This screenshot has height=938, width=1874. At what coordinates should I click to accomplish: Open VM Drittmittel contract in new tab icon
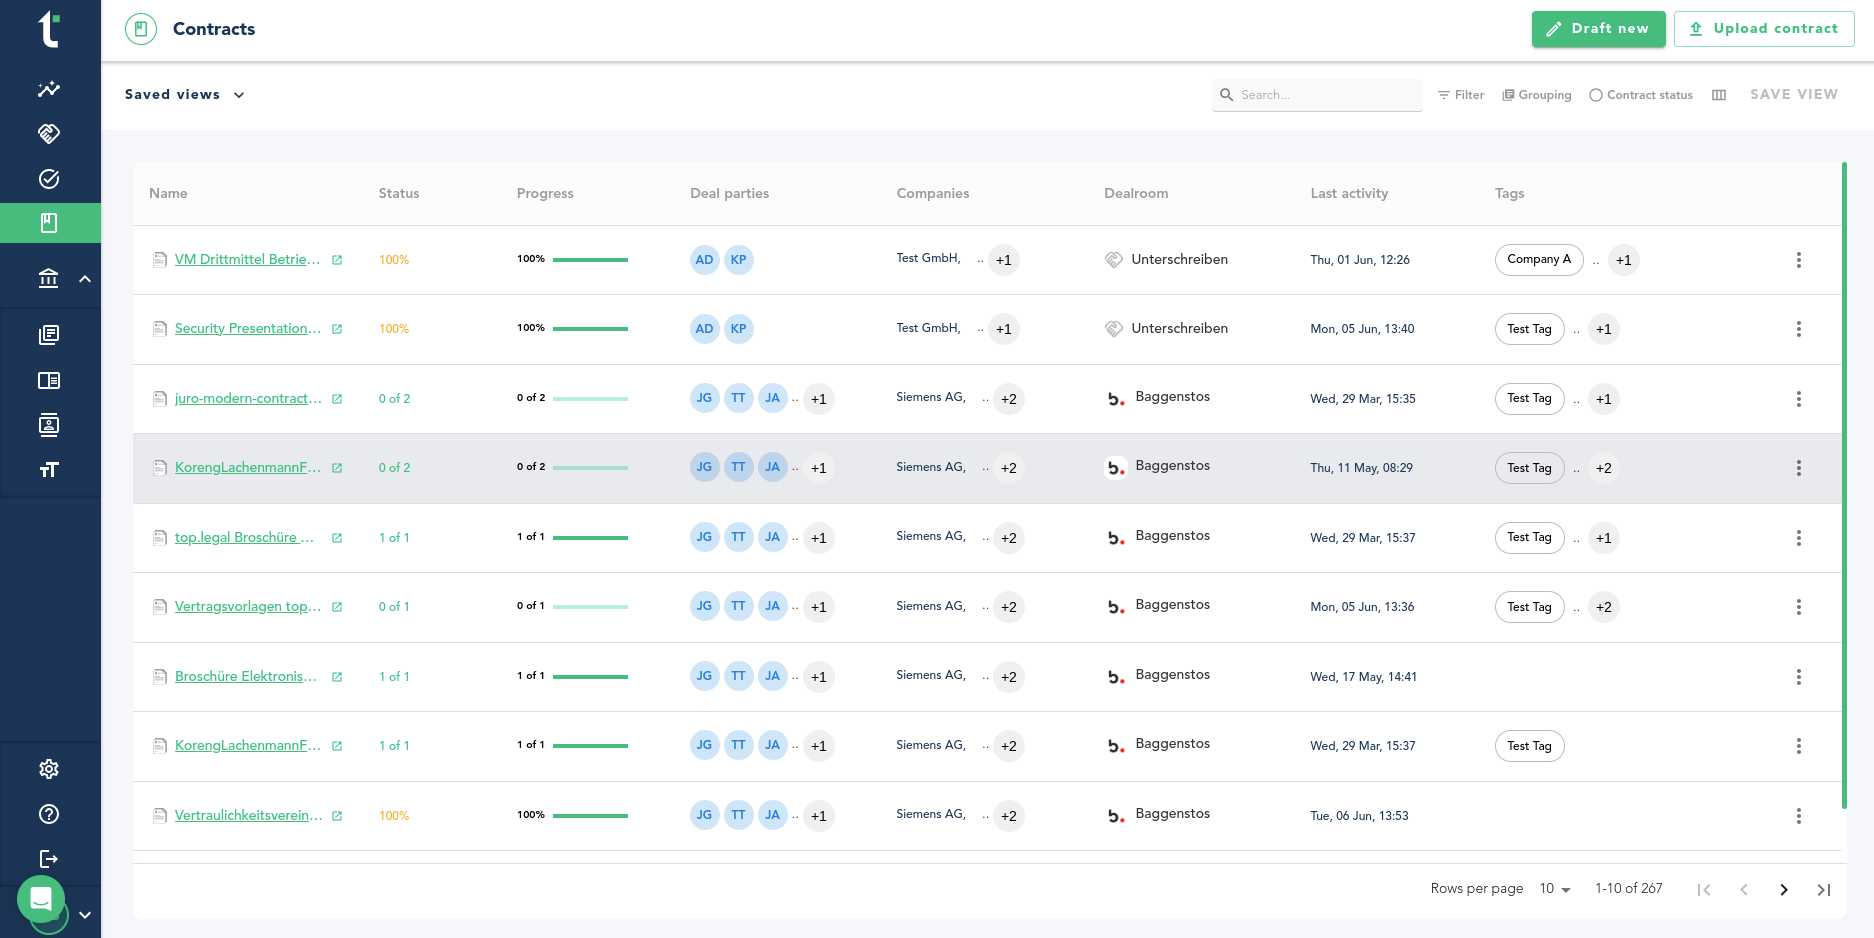(x=337, y=260)
